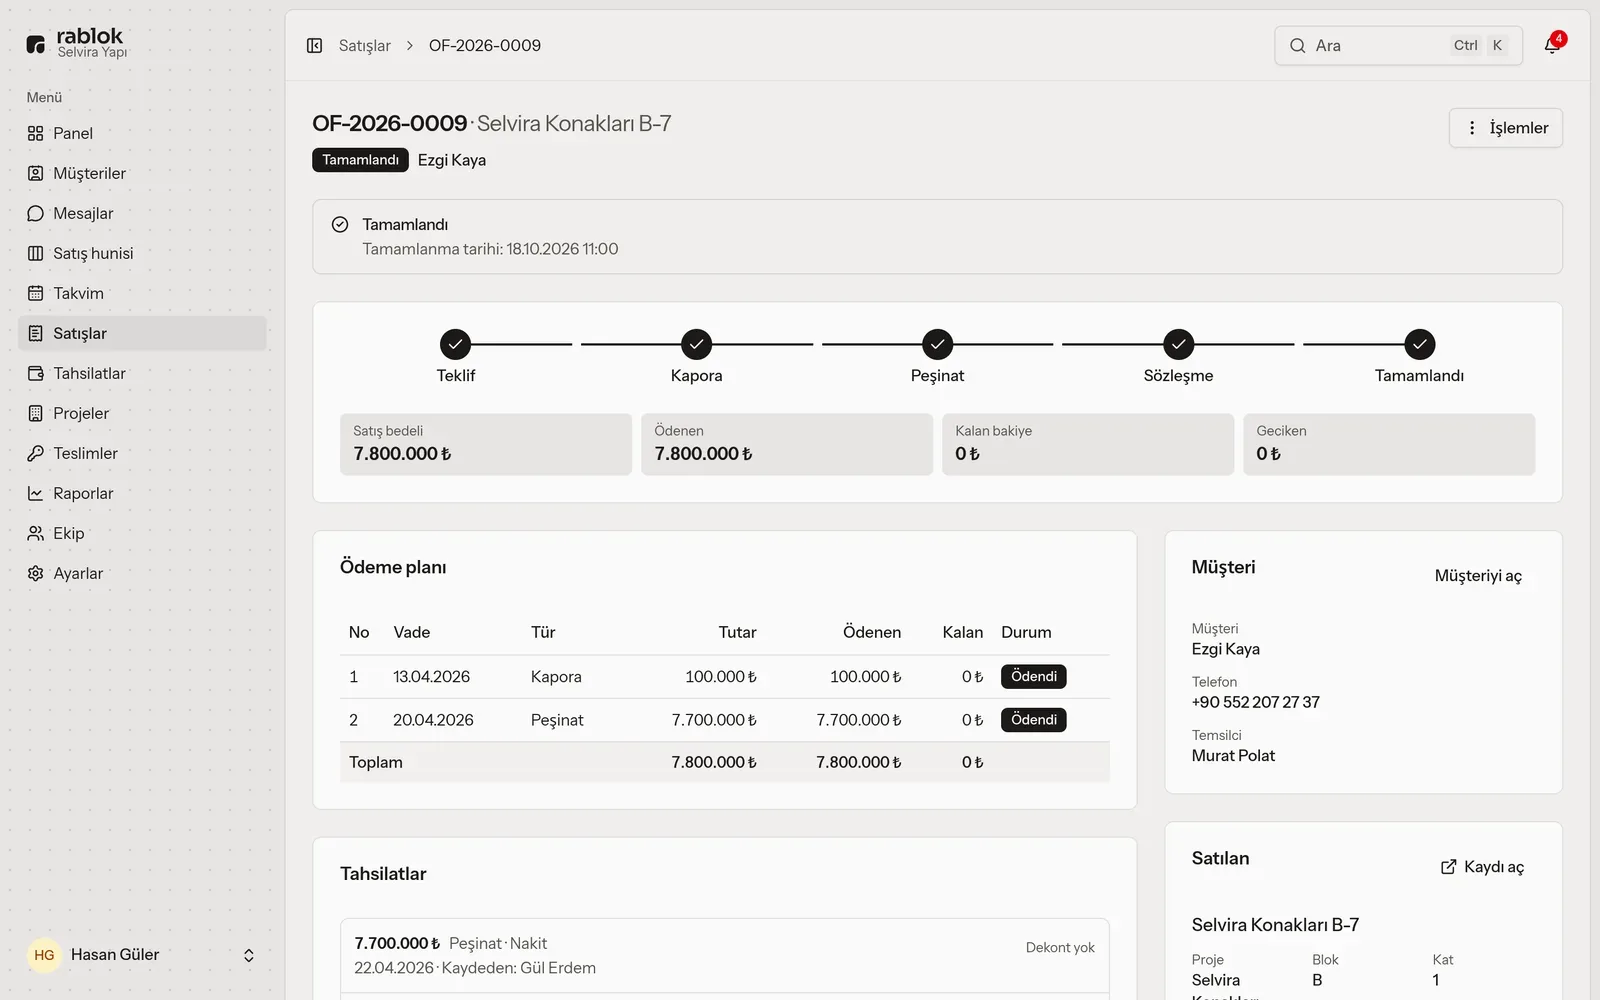Click the Sözleşme step checkmark
Image resolution: width=1600 pixels, height=1000 pixels.
pyautogui.click(x=1178, y=344)
